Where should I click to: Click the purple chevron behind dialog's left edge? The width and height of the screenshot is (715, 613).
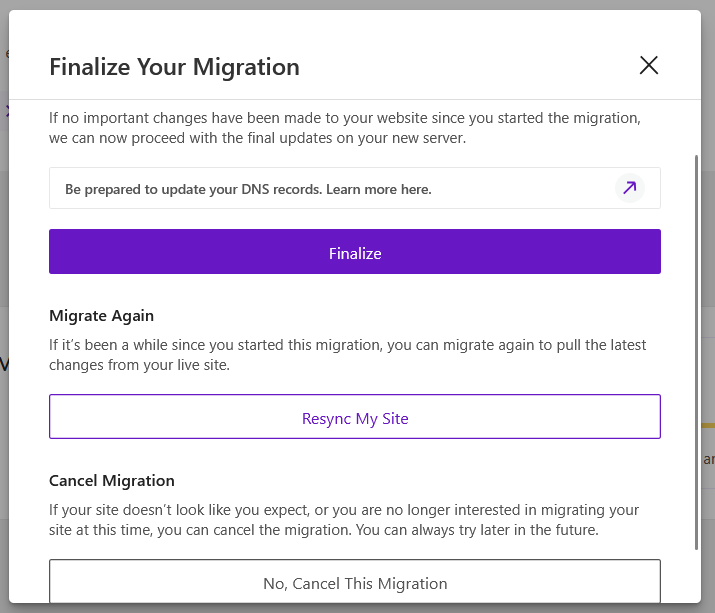(6, 110)
